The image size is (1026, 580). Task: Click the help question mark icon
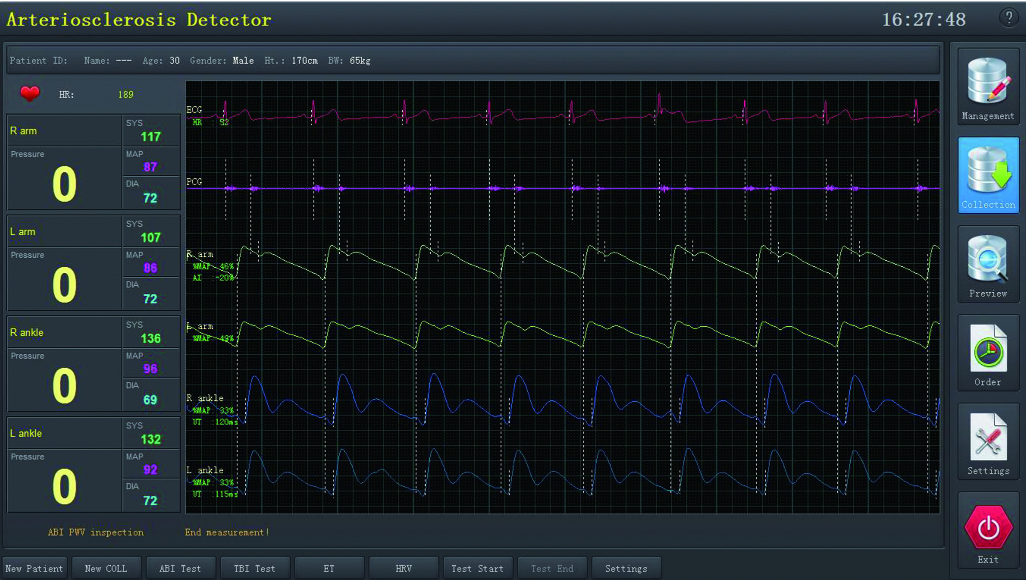pos(1008,18)
